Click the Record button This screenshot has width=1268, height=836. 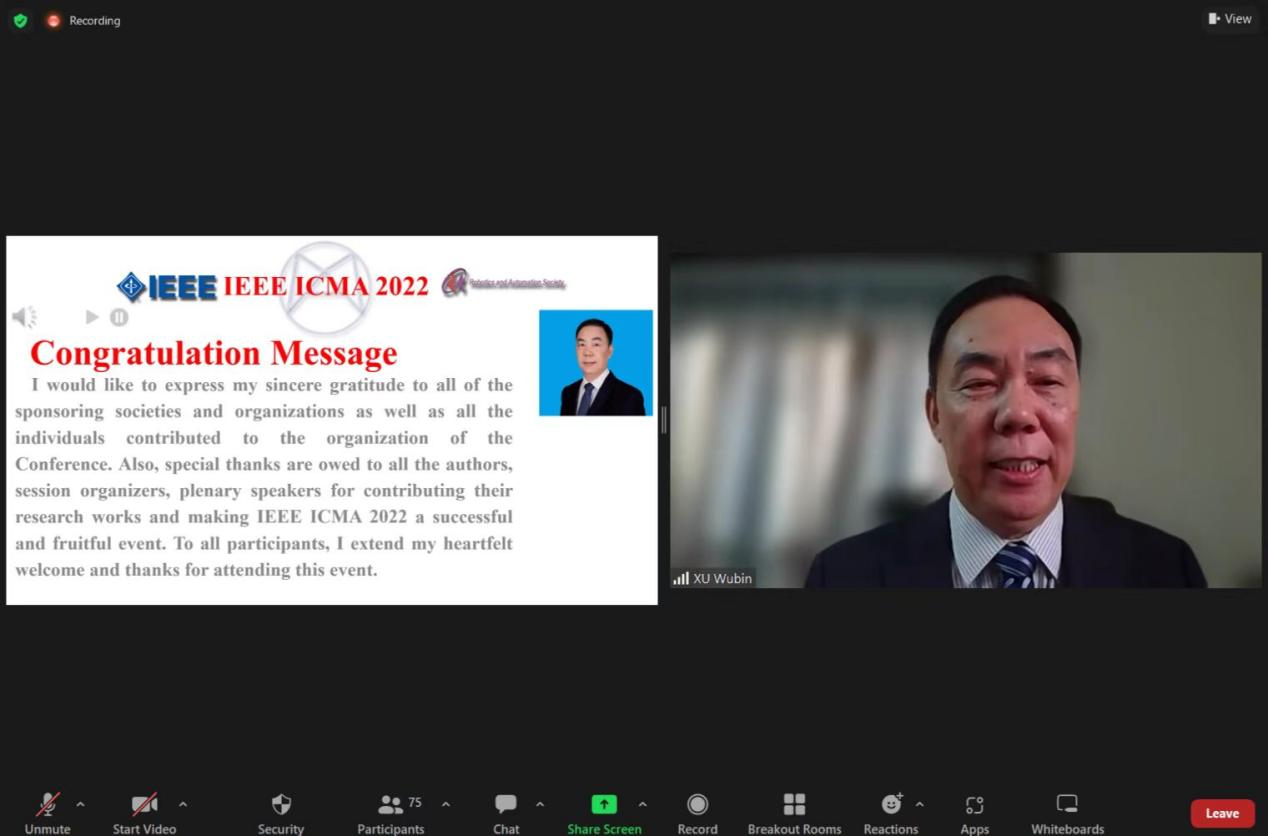697,813
